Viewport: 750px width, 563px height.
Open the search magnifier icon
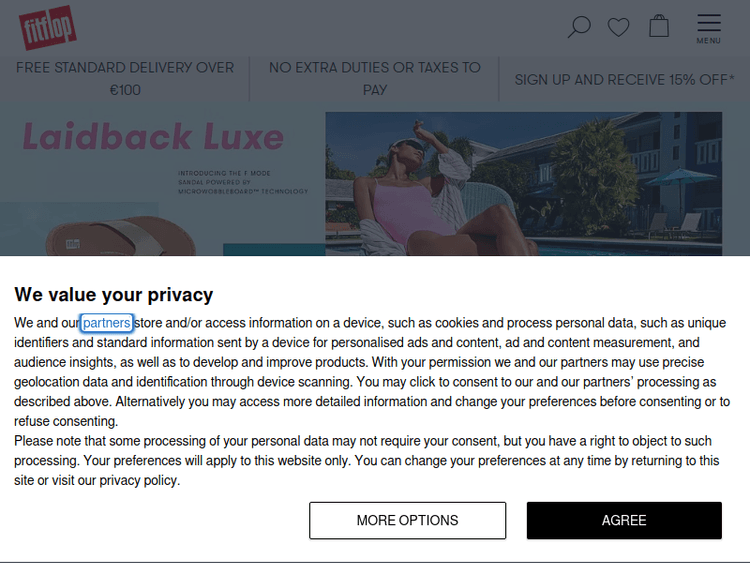point(579,27)
